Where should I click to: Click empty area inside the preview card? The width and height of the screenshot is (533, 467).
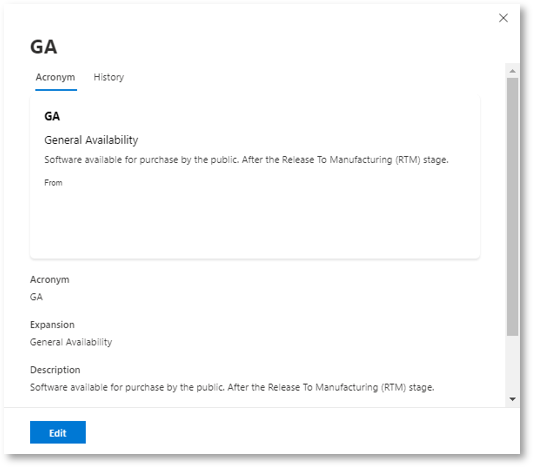coord(255,224)
